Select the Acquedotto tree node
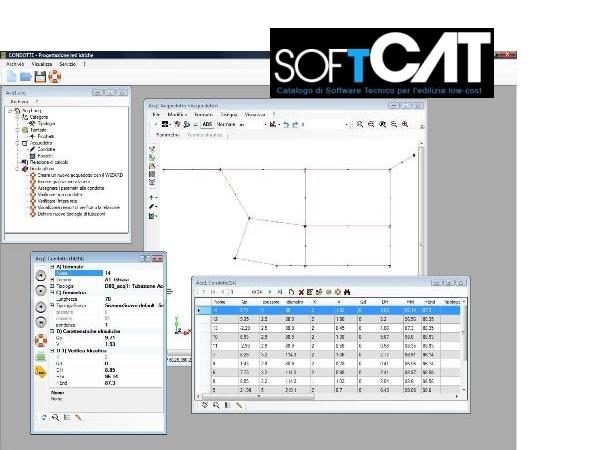This screenshot has width=600, height=450. tap(41, 143)
